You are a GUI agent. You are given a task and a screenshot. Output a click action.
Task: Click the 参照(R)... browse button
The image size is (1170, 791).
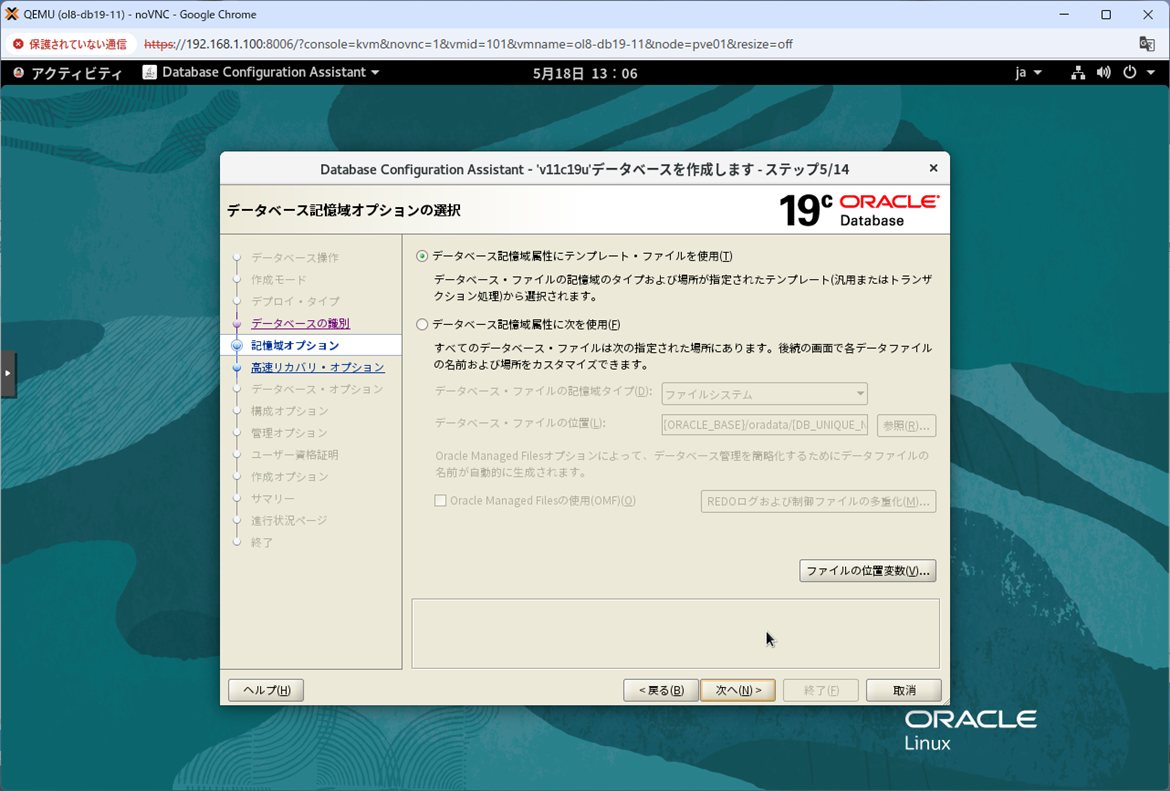[906, 425]
